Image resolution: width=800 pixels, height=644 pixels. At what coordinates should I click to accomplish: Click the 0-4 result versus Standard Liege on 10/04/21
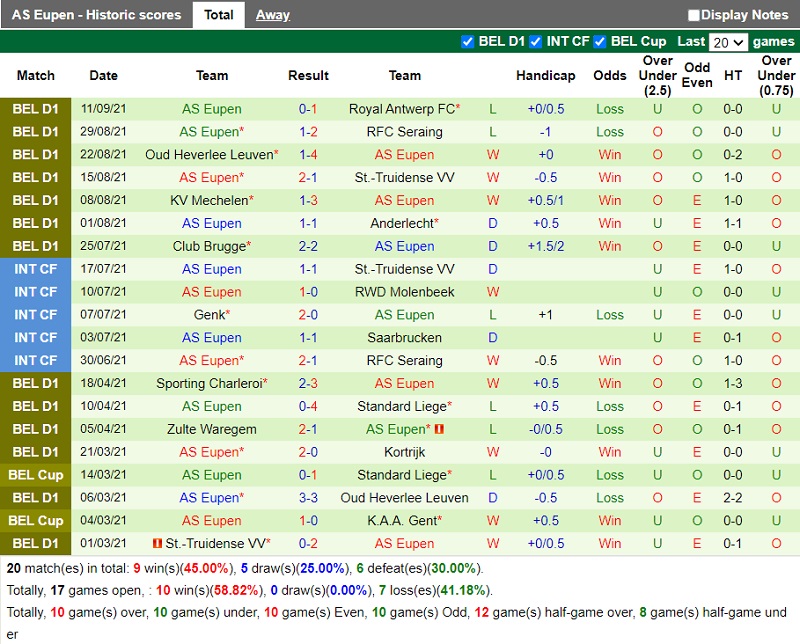click(308, 406)
